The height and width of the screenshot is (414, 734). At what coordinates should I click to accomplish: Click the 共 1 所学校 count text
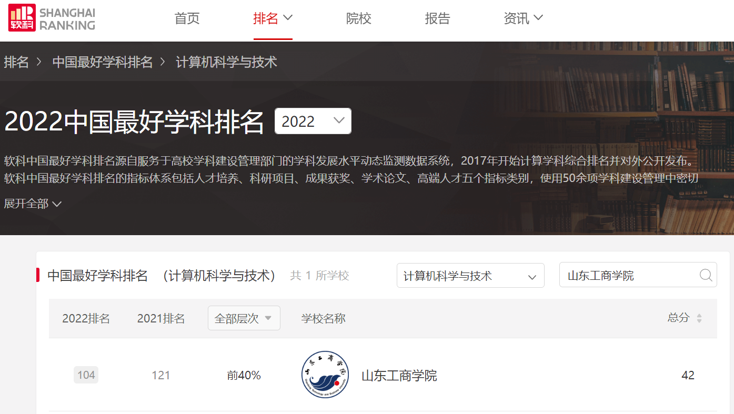click(319, 275)
